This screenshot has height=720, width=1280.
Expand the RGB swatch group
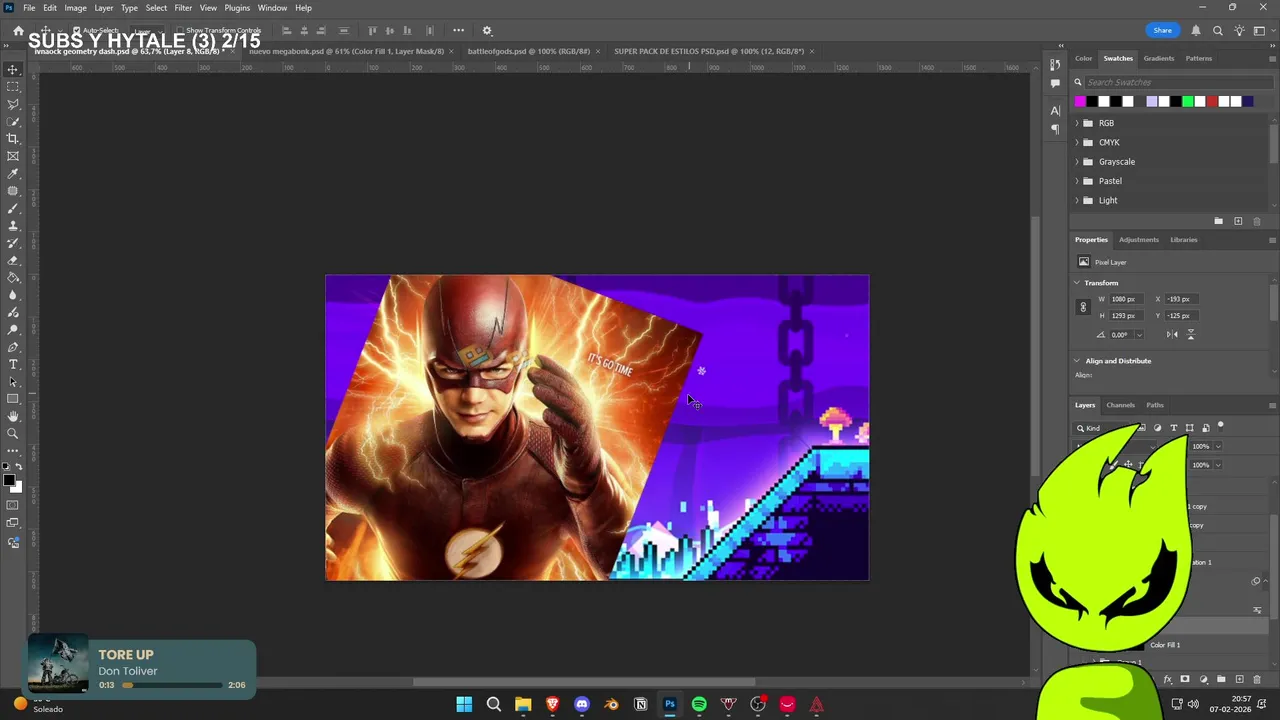coord(1077,123)
